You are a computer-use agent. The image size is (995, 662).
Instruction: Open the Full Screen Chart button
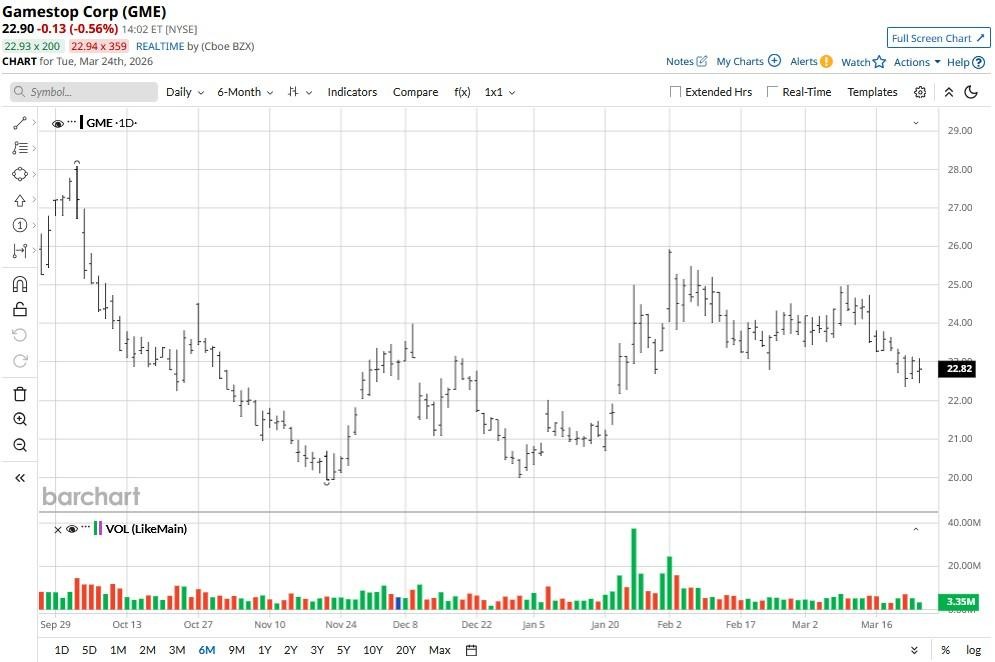click(938, 38)
